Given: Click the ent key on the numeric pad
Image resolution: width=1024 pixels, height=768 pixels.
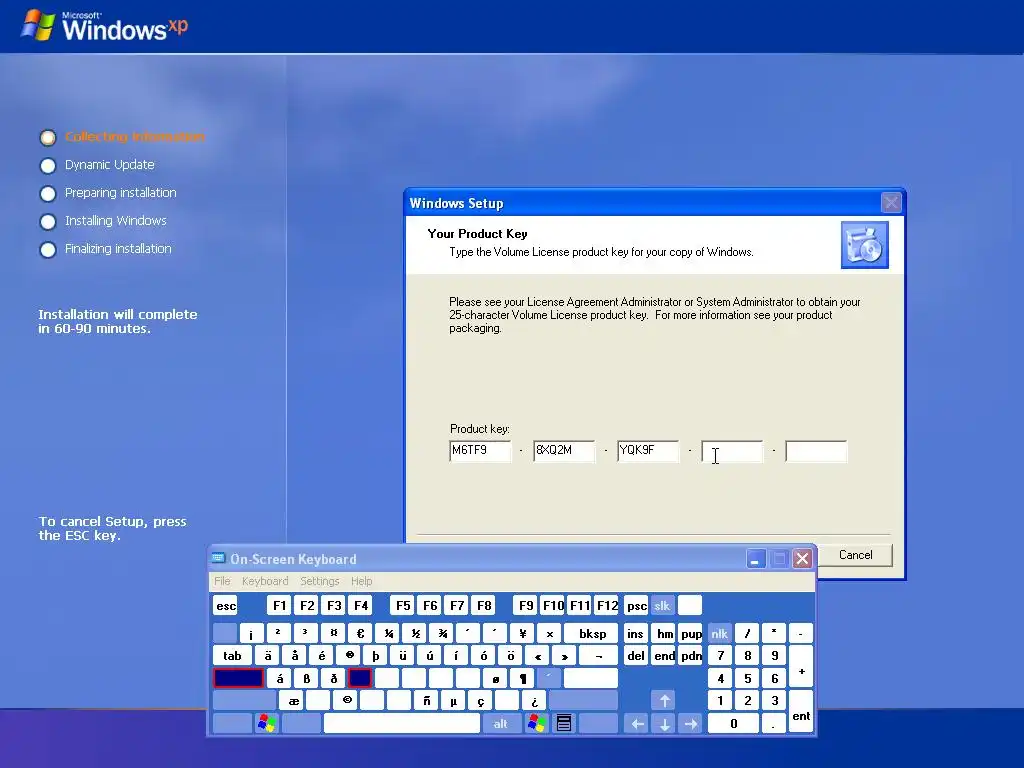Looking at the screenshot, I should 801,712.
